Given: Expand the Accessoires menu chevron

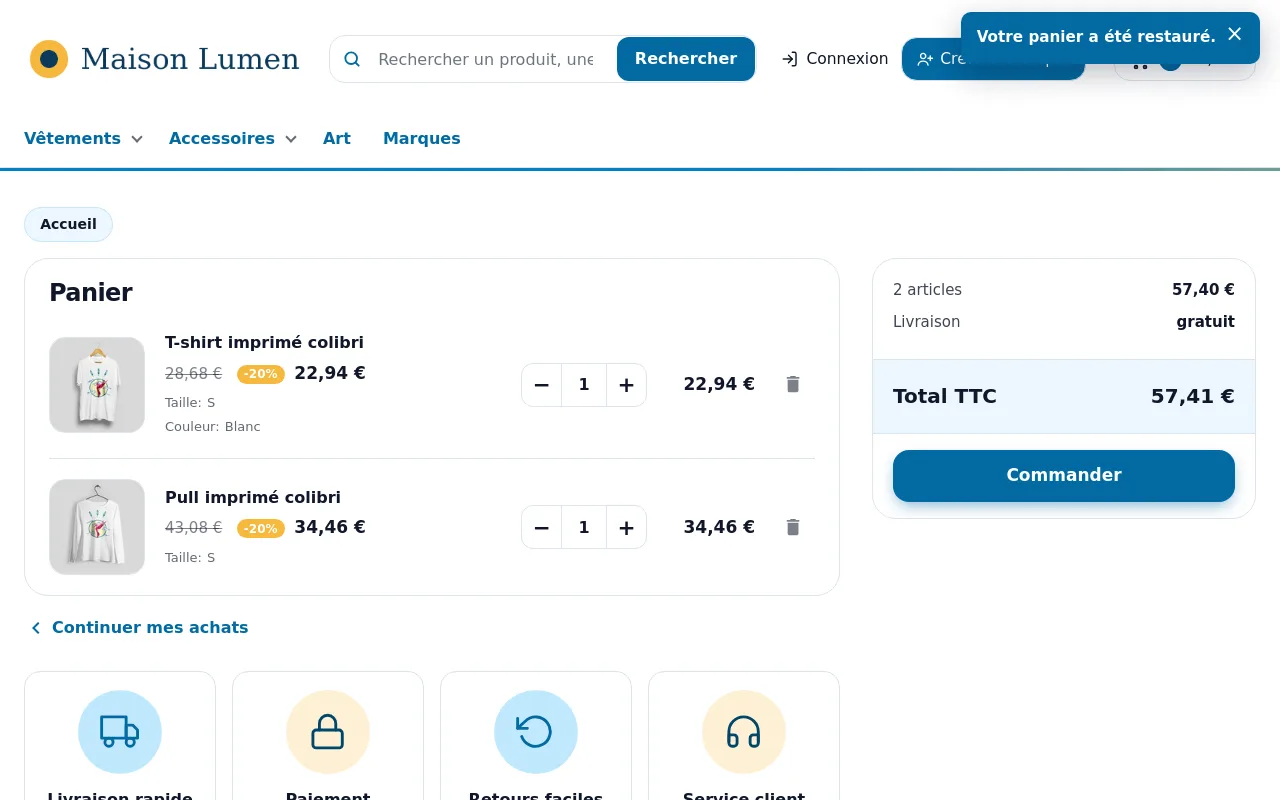Looking at the screenshot, I should 291,139.
